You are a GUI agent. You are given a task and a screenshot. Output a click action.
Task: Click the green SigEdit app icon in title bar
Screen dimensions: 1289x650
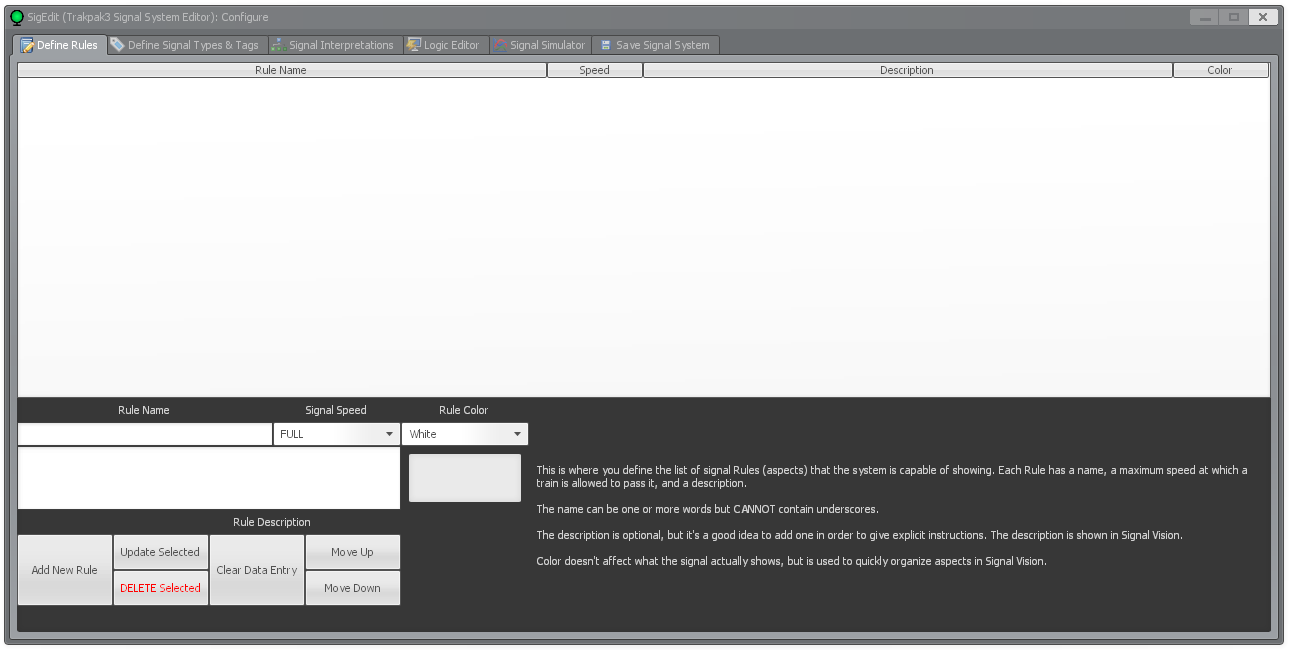17,17
